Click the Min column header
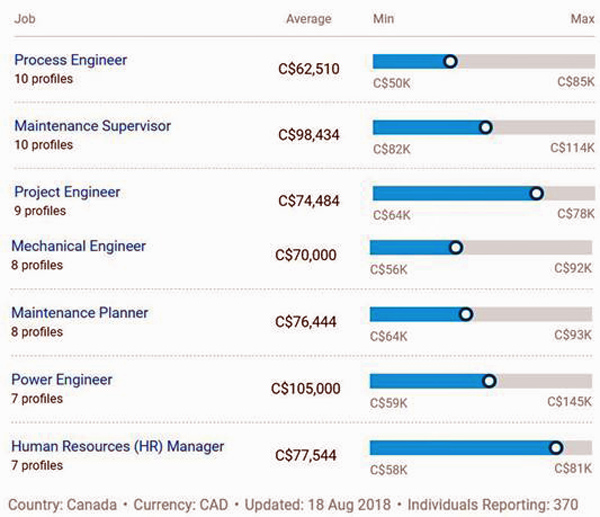 tap(383, 19)
